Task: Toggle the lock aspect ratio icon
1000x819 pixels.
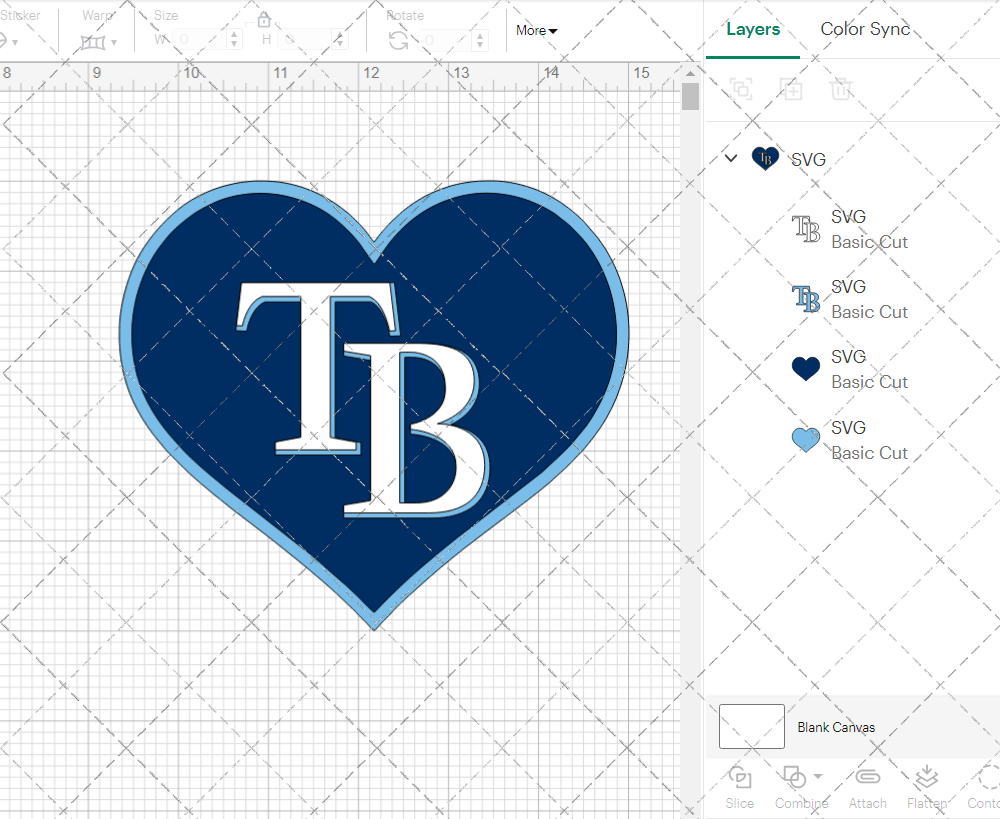Action: pyautogui.click(x=264, y=21)
